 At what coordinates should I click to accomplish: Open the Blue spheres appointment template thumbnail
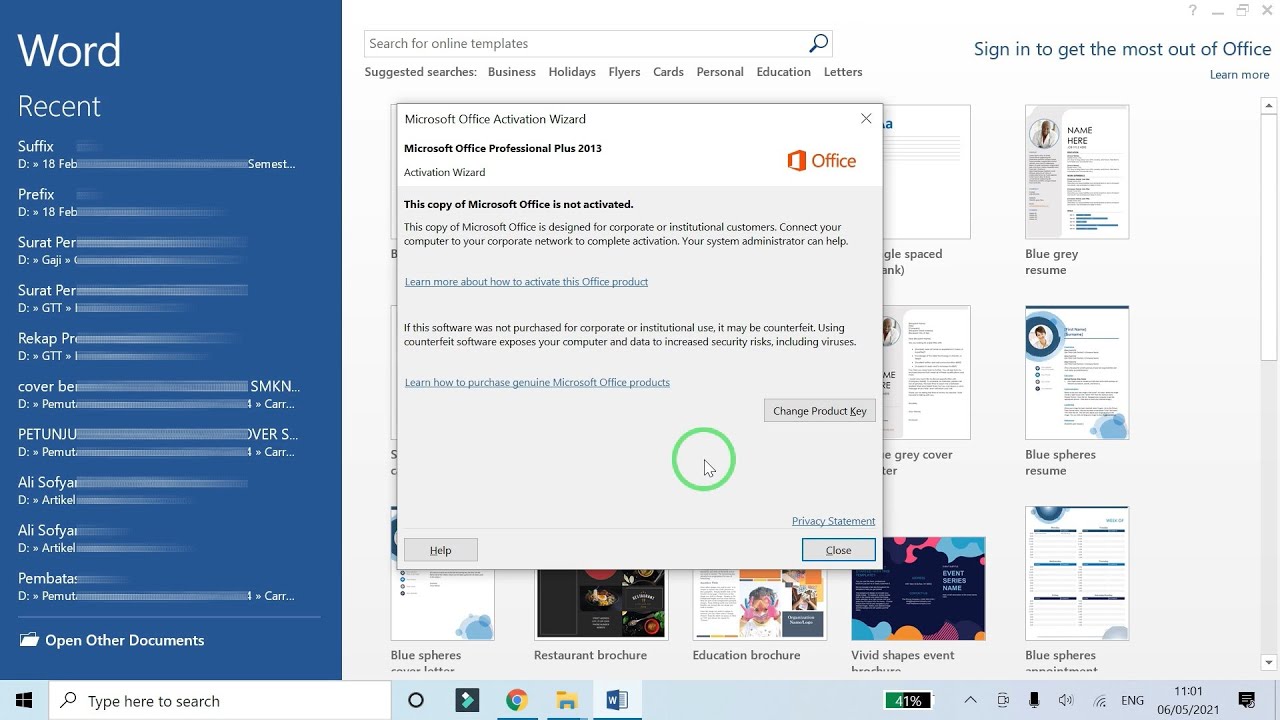1077,573
